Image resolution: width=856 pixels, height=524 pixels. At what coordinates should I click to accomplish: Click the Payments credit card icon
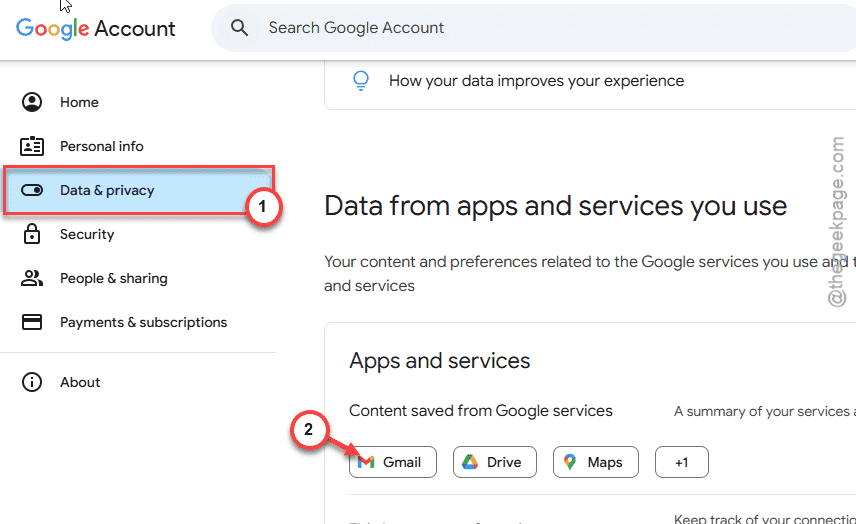pos(32,322)
